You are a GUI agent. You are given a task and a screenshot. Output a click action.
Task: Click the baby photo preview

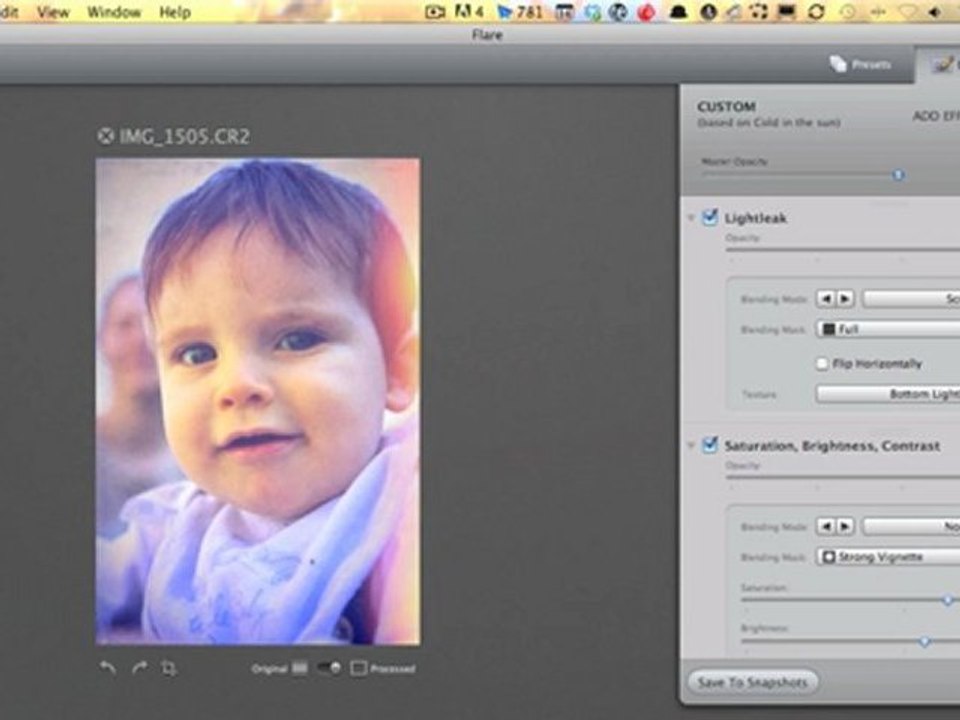pyautogui.click(x=258, y=402)
